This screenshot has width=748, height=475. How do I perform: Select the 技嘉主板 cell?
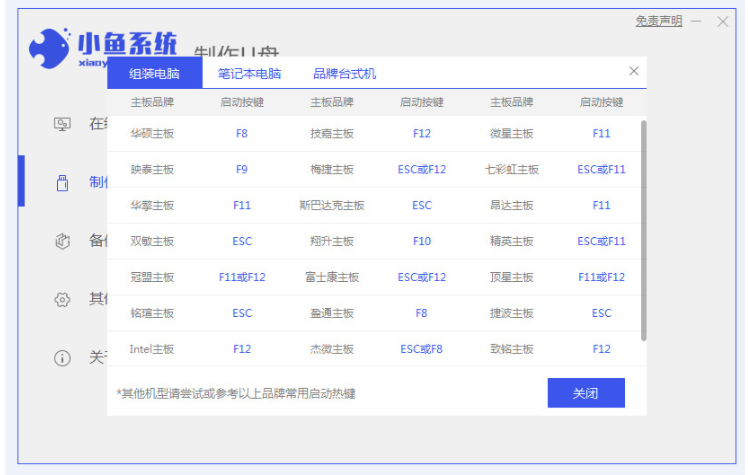click(x=332, y=133)
